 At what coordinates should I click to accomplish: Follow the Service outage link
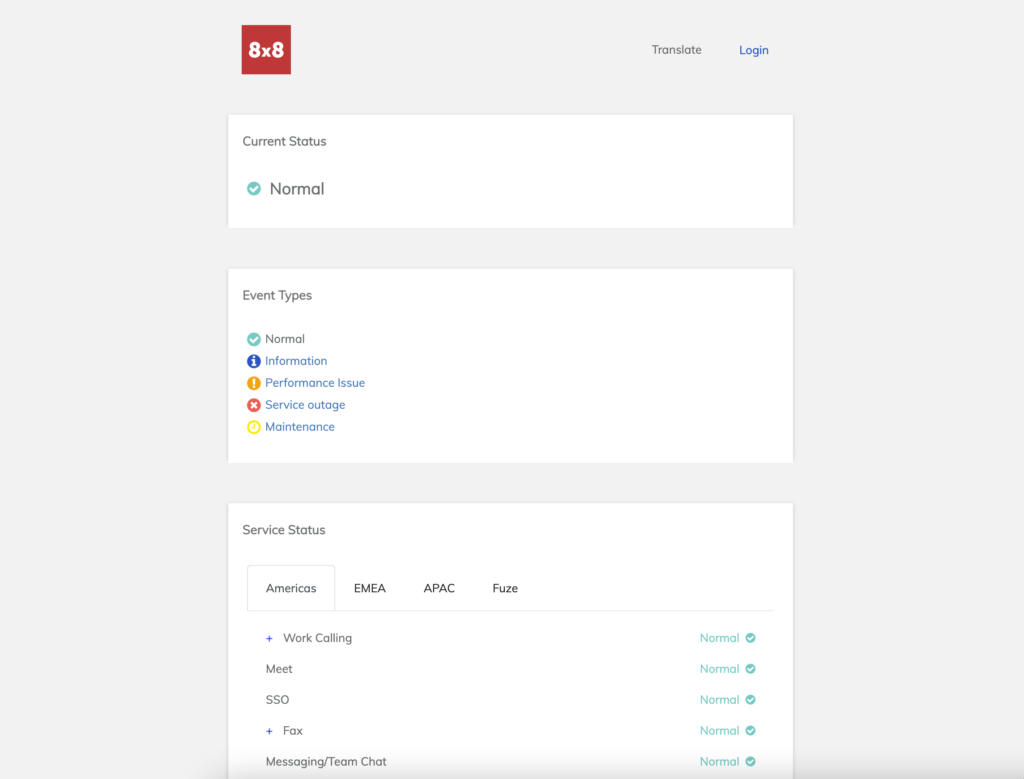coord(305,405)
